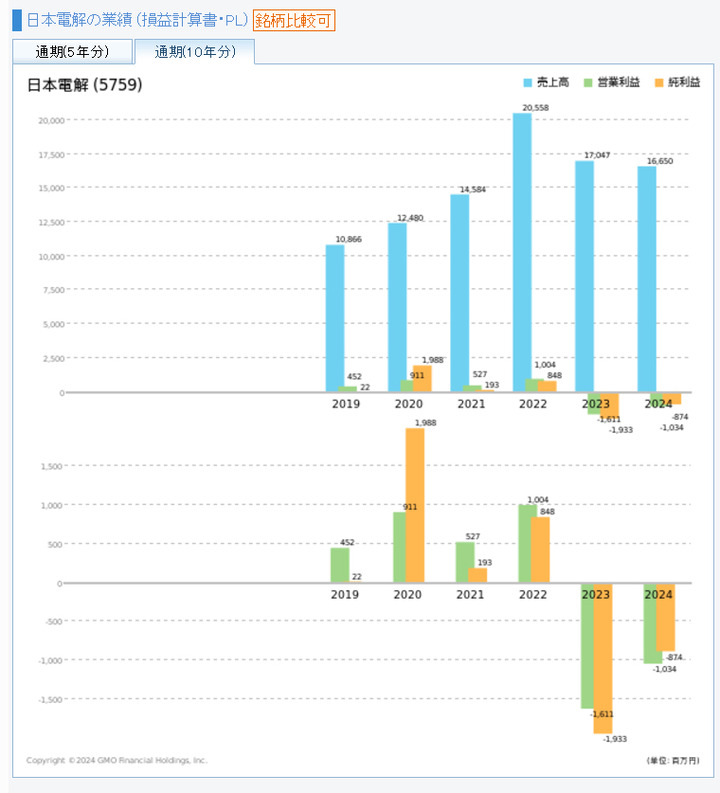Click the 20,000 y-axis label
Image resolution: width=720 pixels, height=793 pixels.
tap(52, 120)
